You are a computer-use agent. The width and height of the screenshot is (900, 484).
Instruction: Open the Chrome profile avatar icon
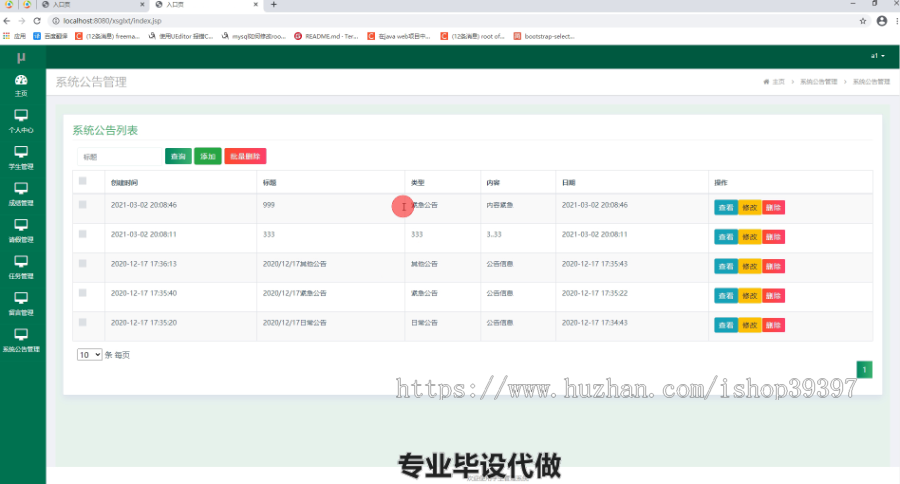coord(882,21)
